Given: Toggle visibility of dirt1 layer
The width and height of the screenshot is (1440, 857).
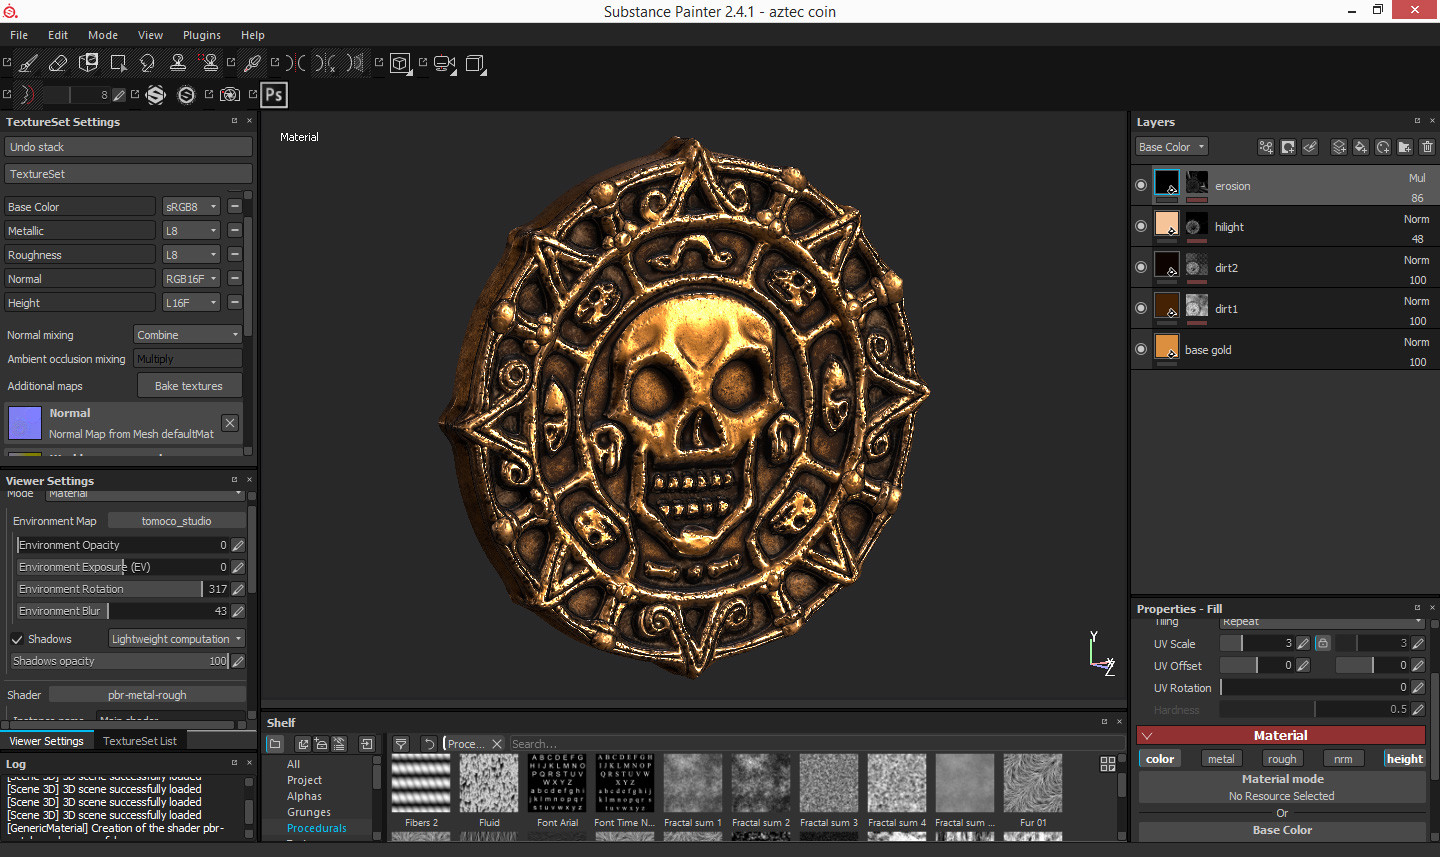Looking at the screenshot, I should pyautogui.click(x=1141, y=308).
